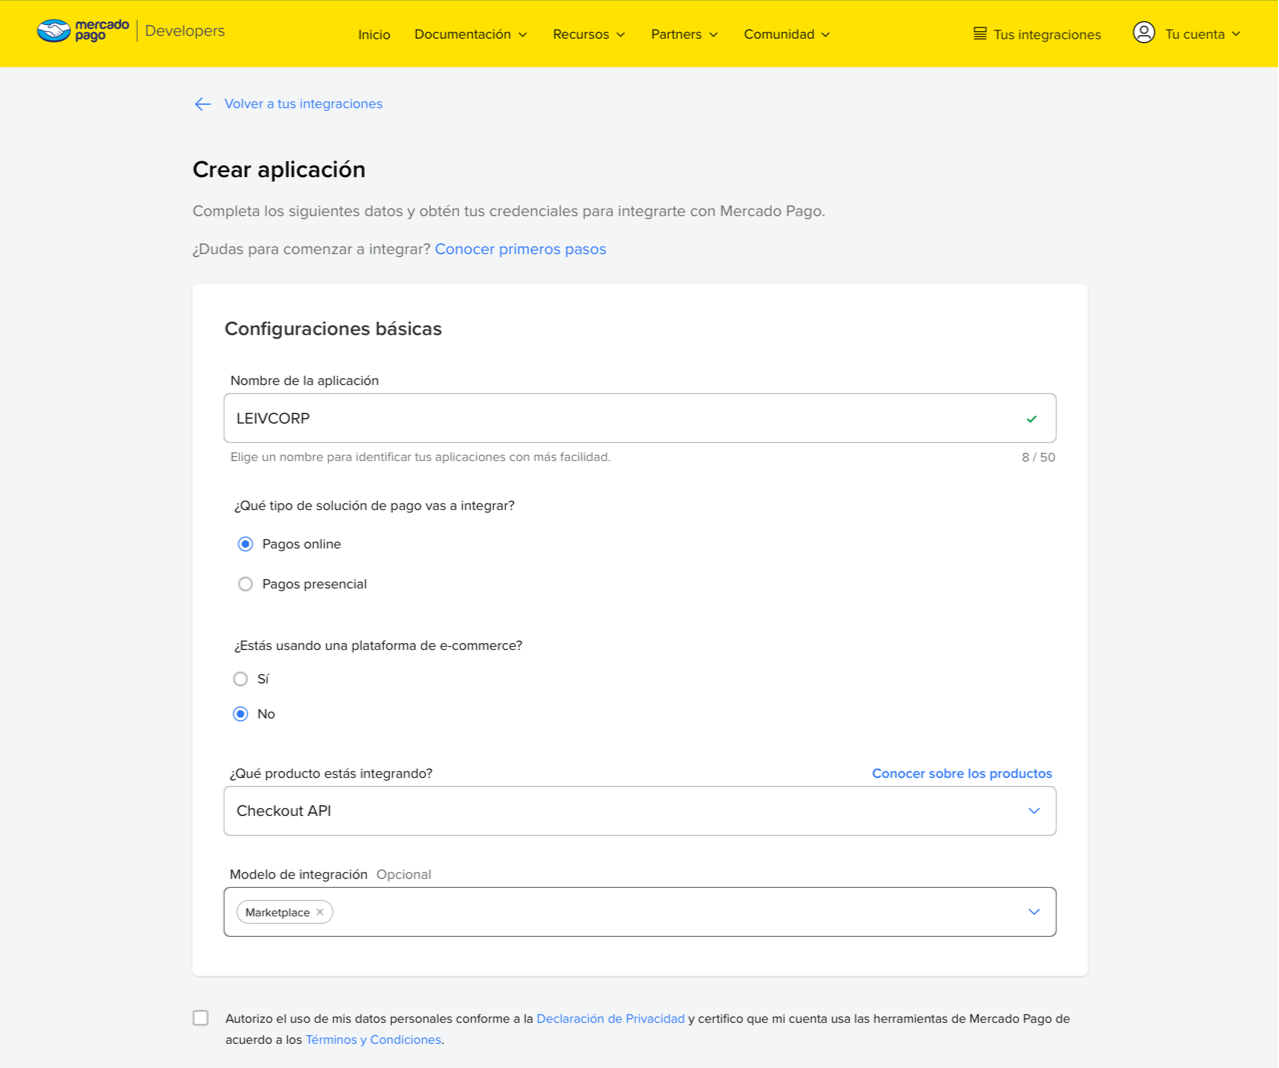This screenshot has width=1279, height=1068.
Task: Click the Developers label in header
Action: [x=185, y=31]
